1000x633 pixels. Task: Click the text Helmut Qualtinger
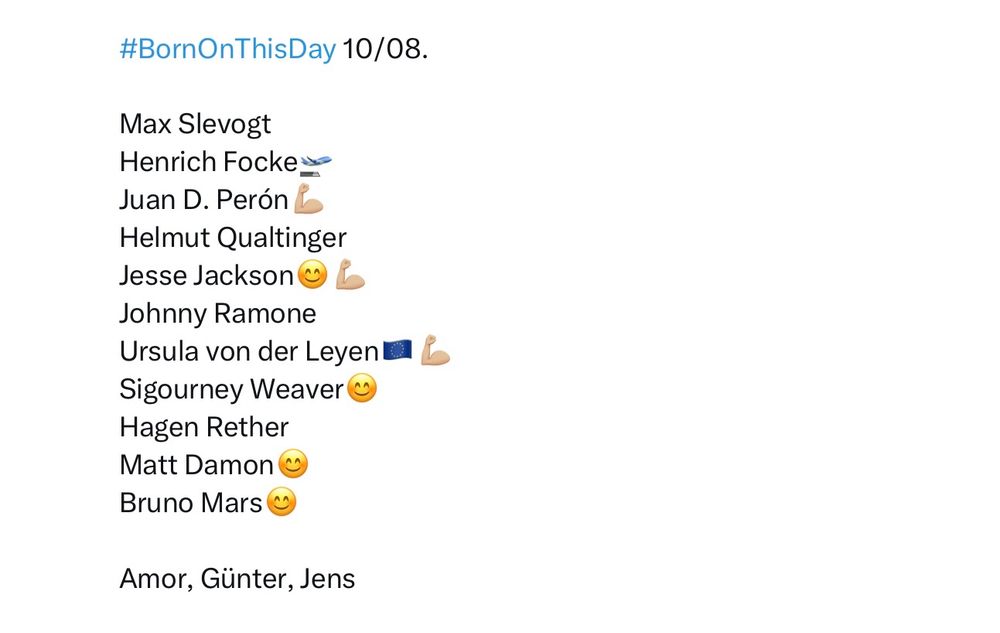[233, 238]
